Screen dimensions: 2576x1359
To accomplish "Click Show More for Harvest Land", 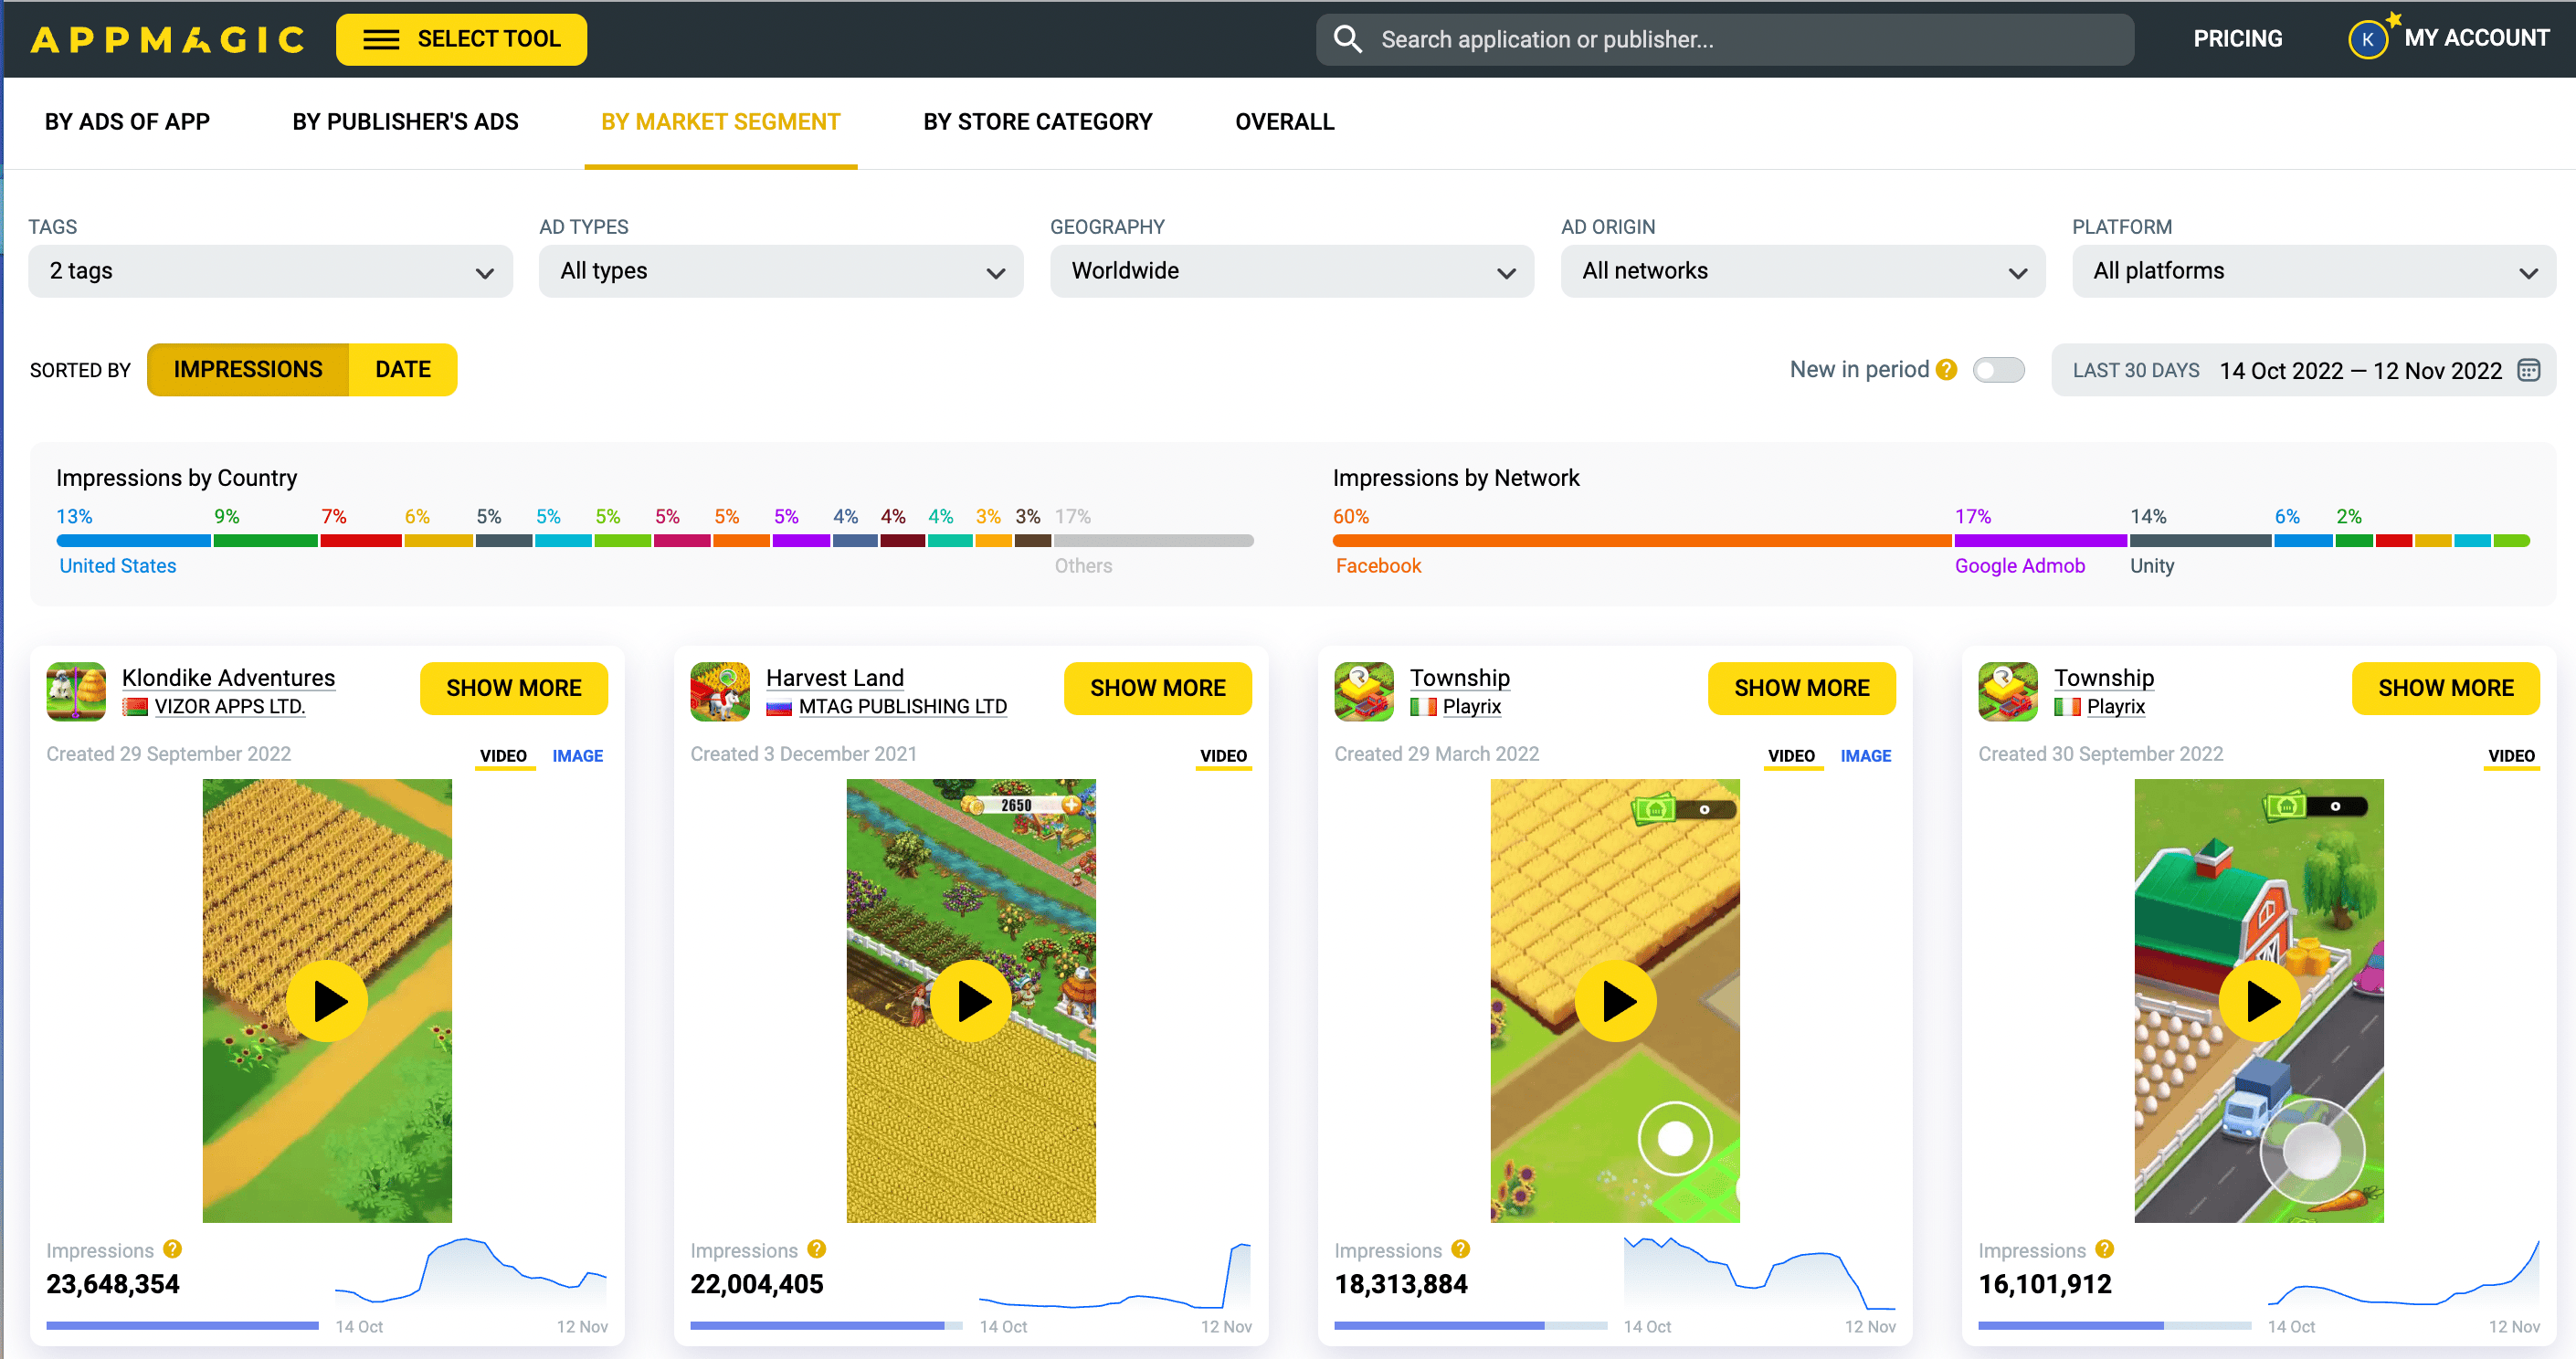I will [1157, 688].
